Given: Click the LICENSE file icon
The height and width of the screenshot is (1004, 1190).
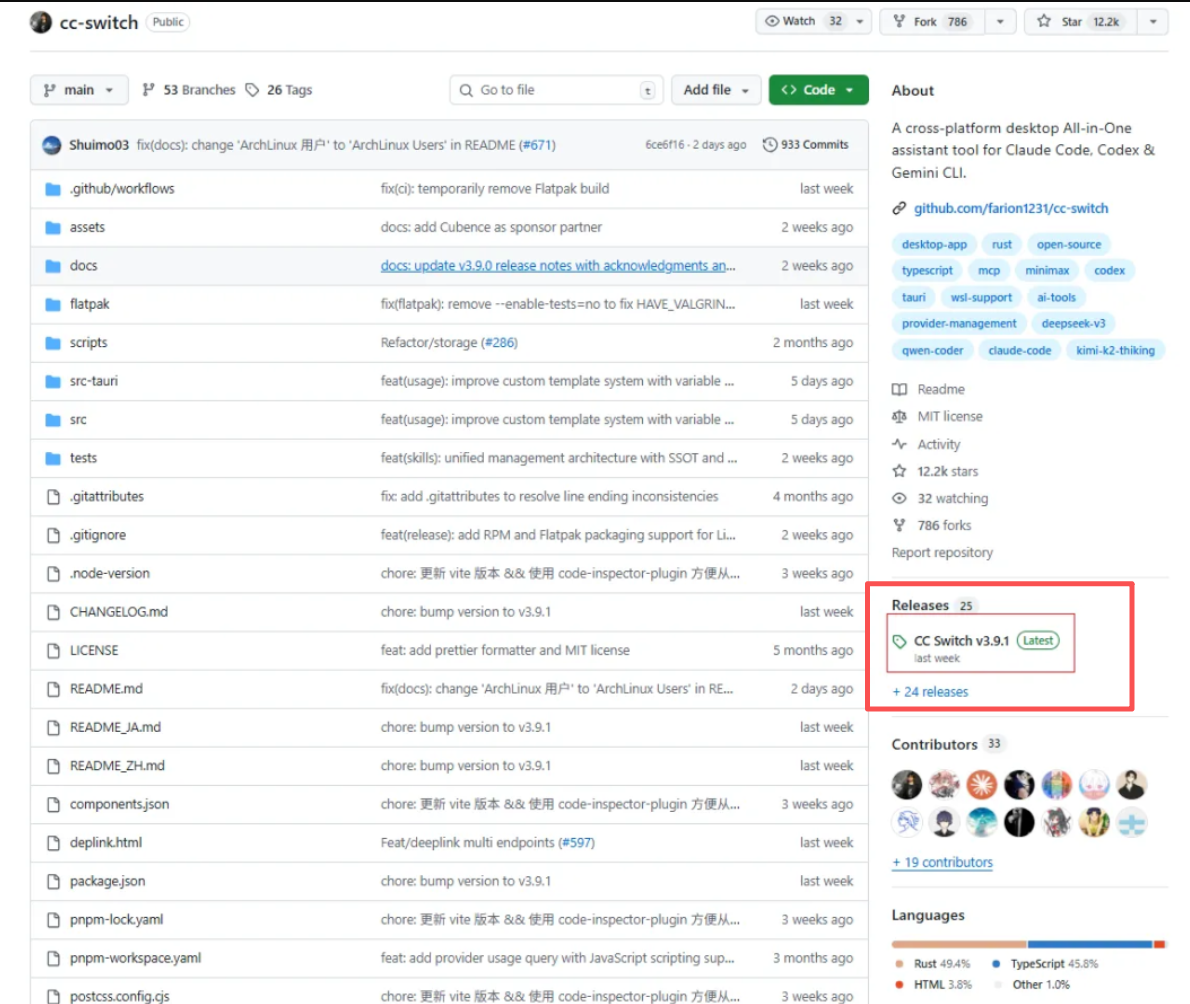Looking at the screenshot, I should coord(53,650).
